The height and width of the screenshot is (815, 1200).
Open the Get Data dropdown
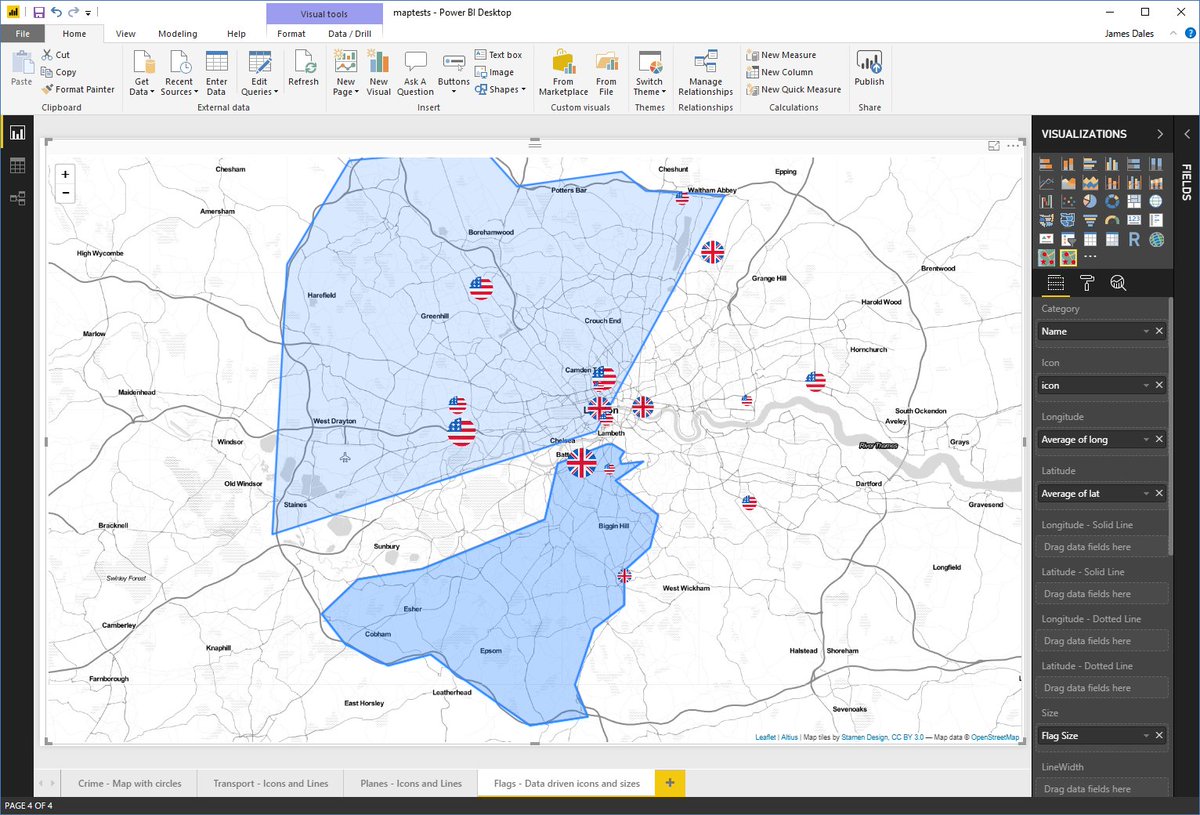pos(142,73)
